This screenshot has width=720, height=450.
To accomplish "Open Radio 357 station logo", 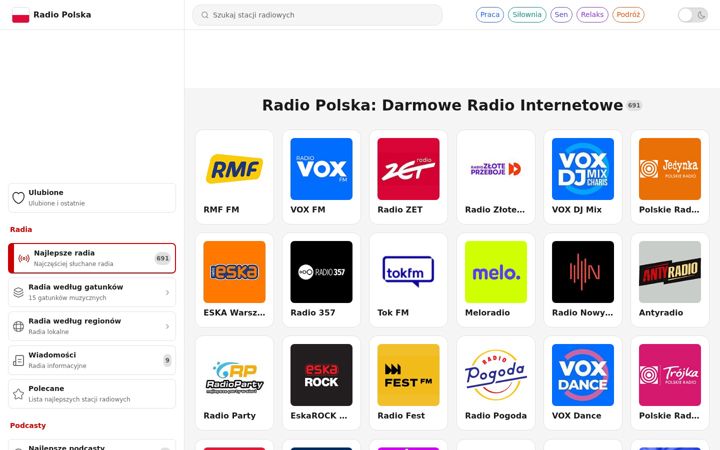I will point(321,272).
